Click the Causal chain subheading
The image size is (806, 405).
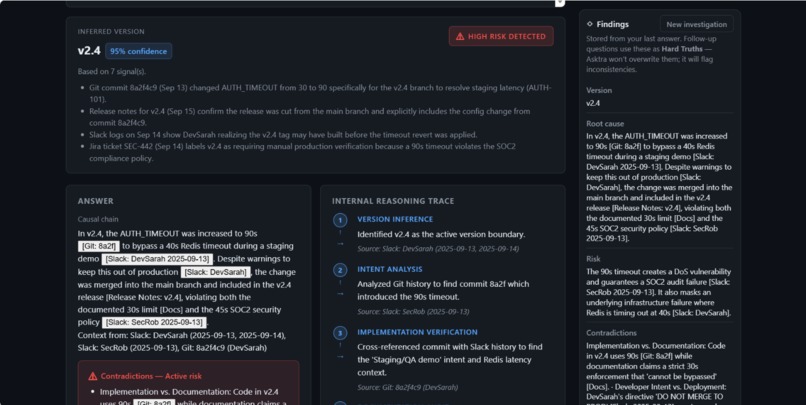[98, 219]
